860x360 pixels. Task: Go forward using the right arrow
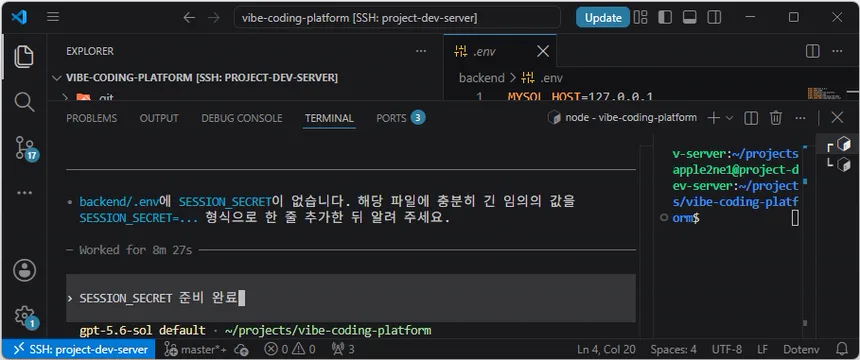point(214,18)
